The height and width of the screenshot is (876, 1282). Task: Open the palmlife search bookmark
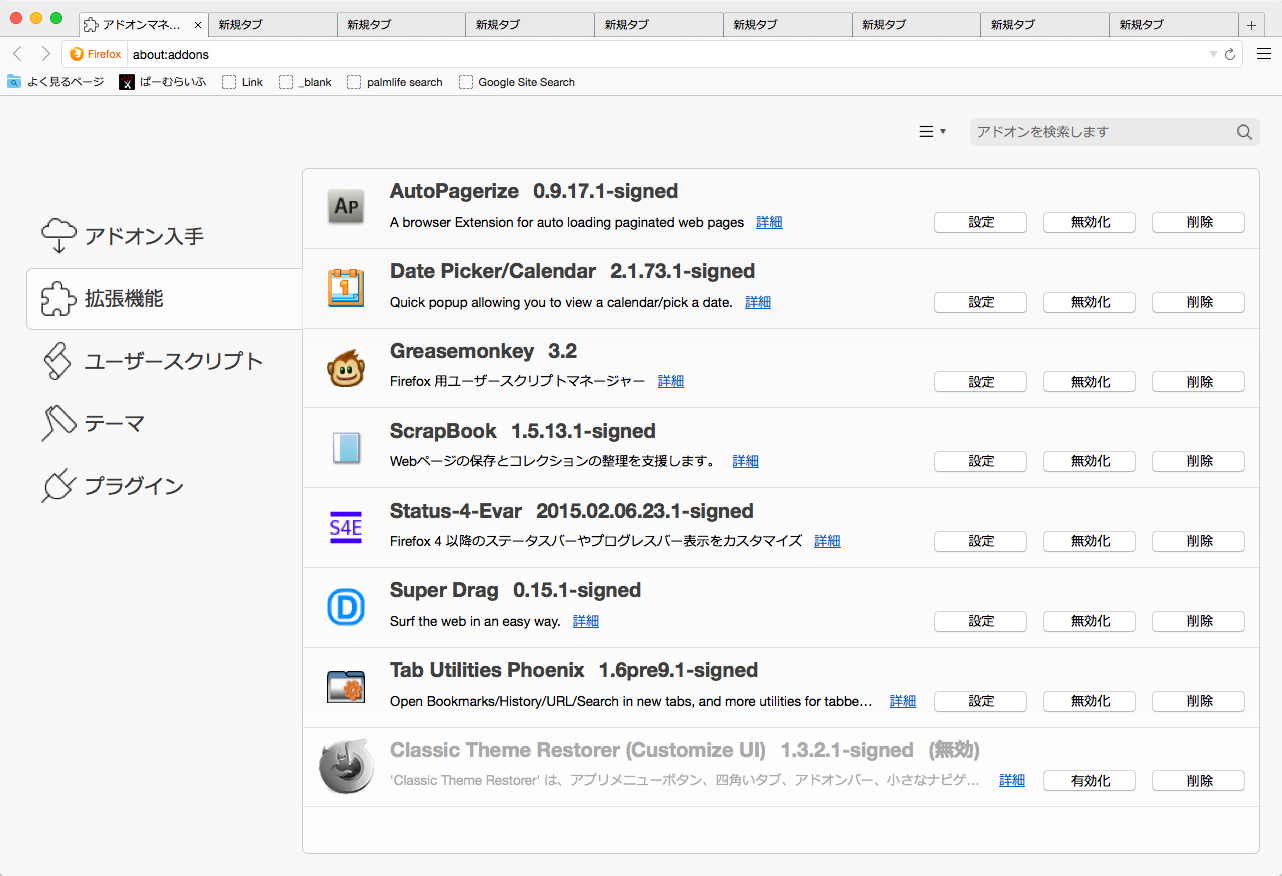395,82
